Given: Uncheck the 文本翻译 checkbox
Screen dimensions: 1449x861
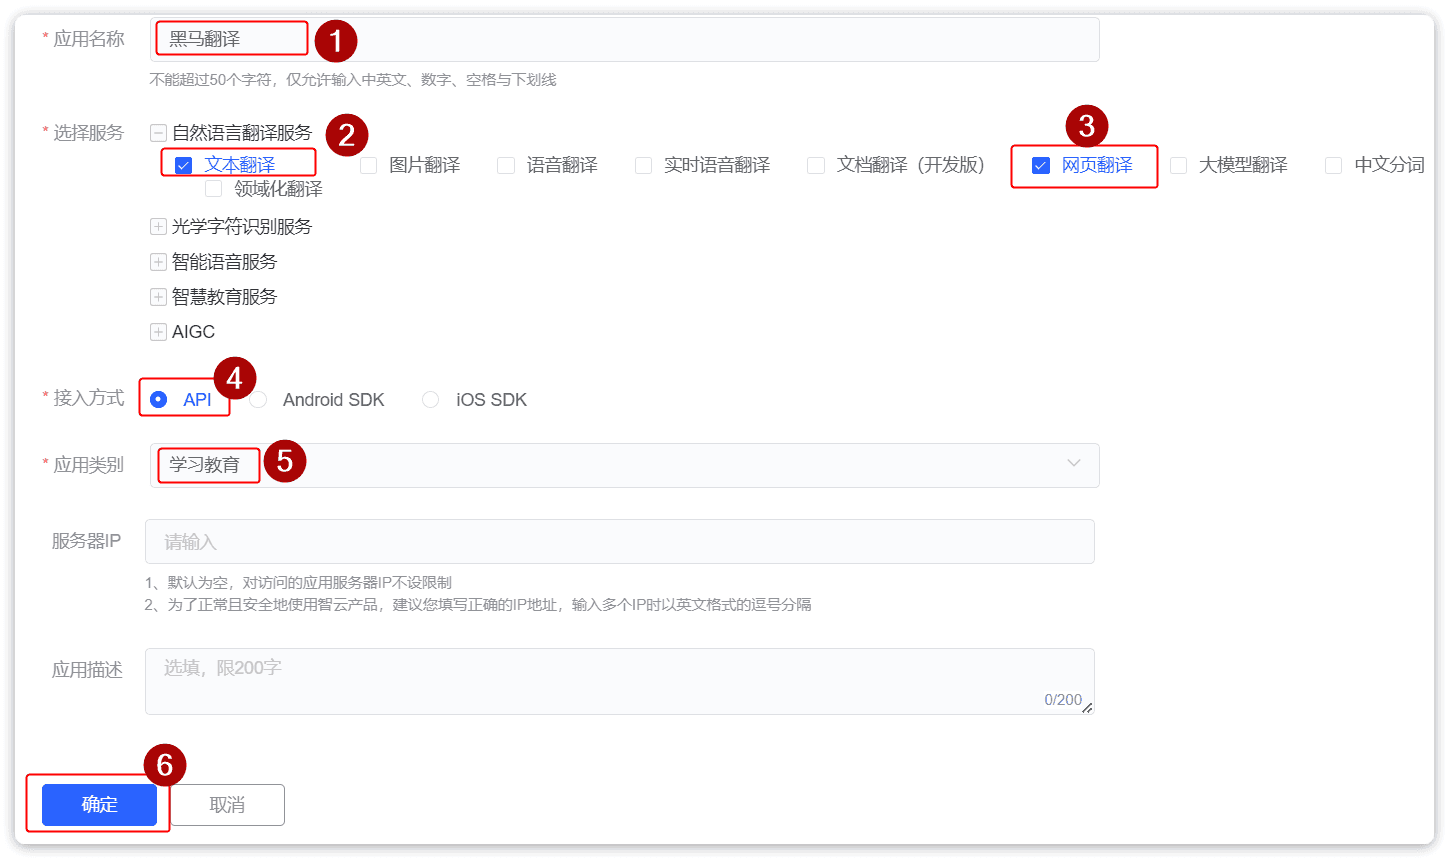Looking at the screenshot, I should point(184,166).
